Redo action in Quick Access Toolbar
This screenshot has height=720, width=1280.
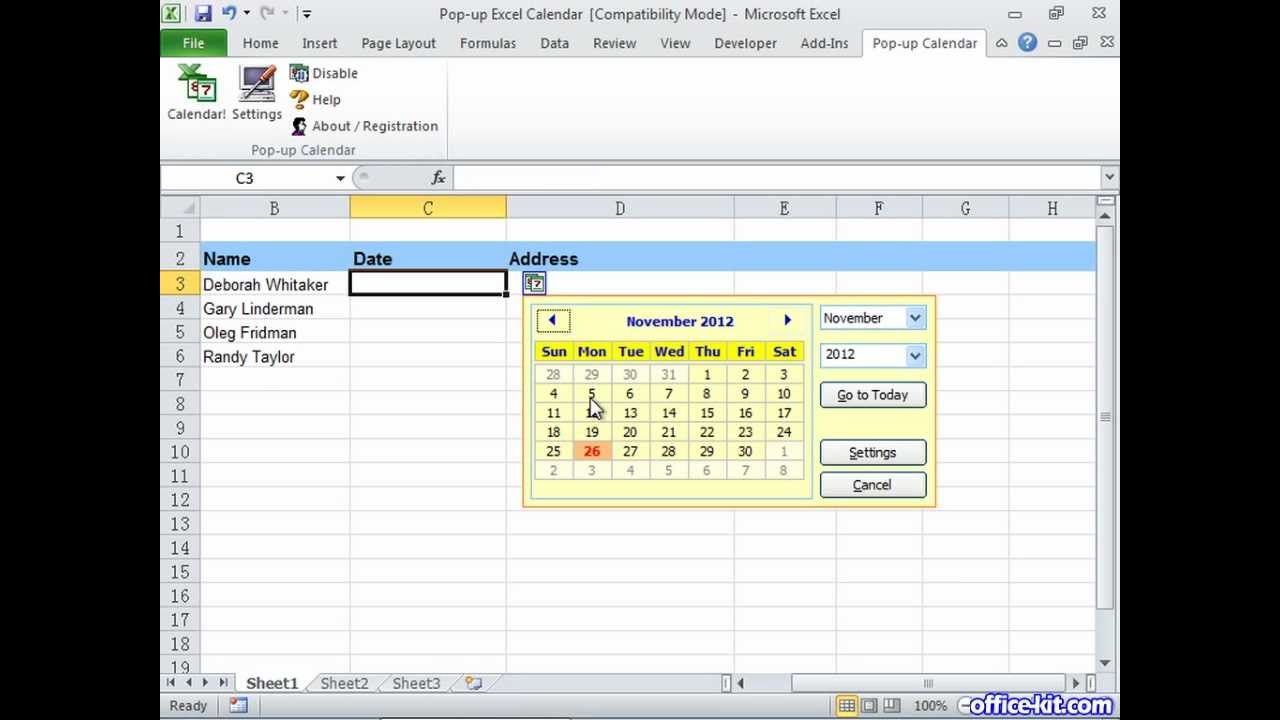tap(267, 14)
